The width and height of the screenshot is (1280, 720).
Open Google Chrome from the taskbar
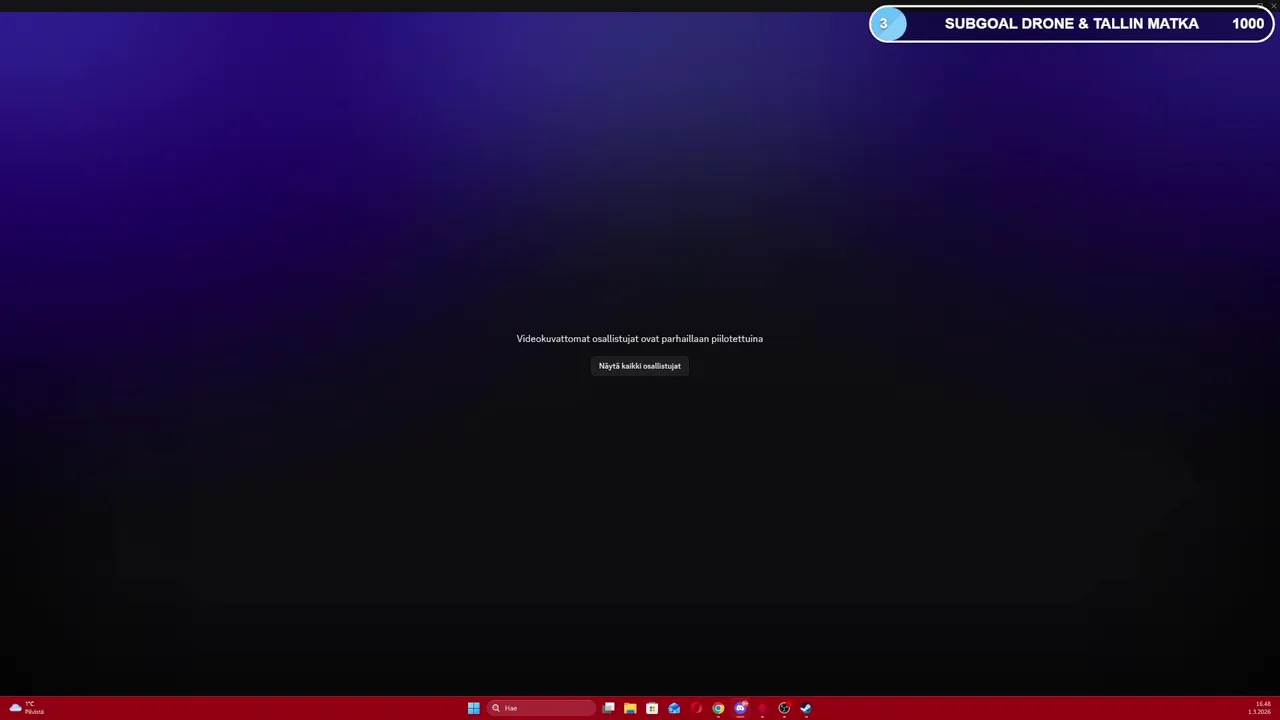[x=718, y=708]
